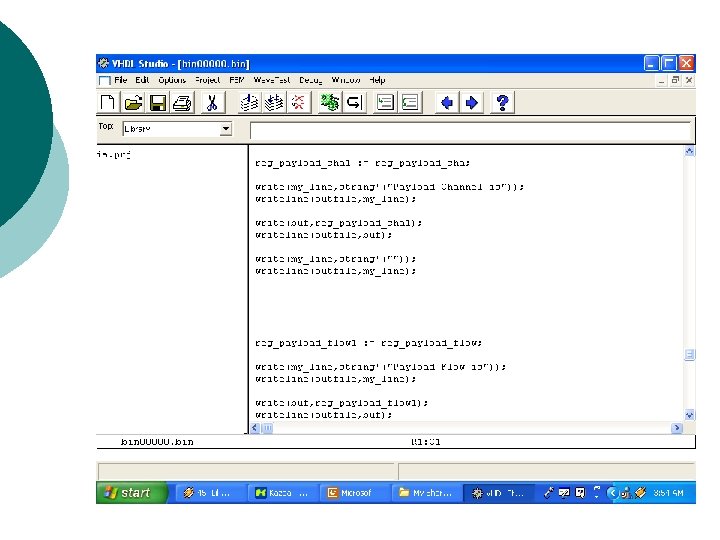Click the second stacked-pages compile-all icon
Viewport: 720px width, 540px height.
coord(274,102)
